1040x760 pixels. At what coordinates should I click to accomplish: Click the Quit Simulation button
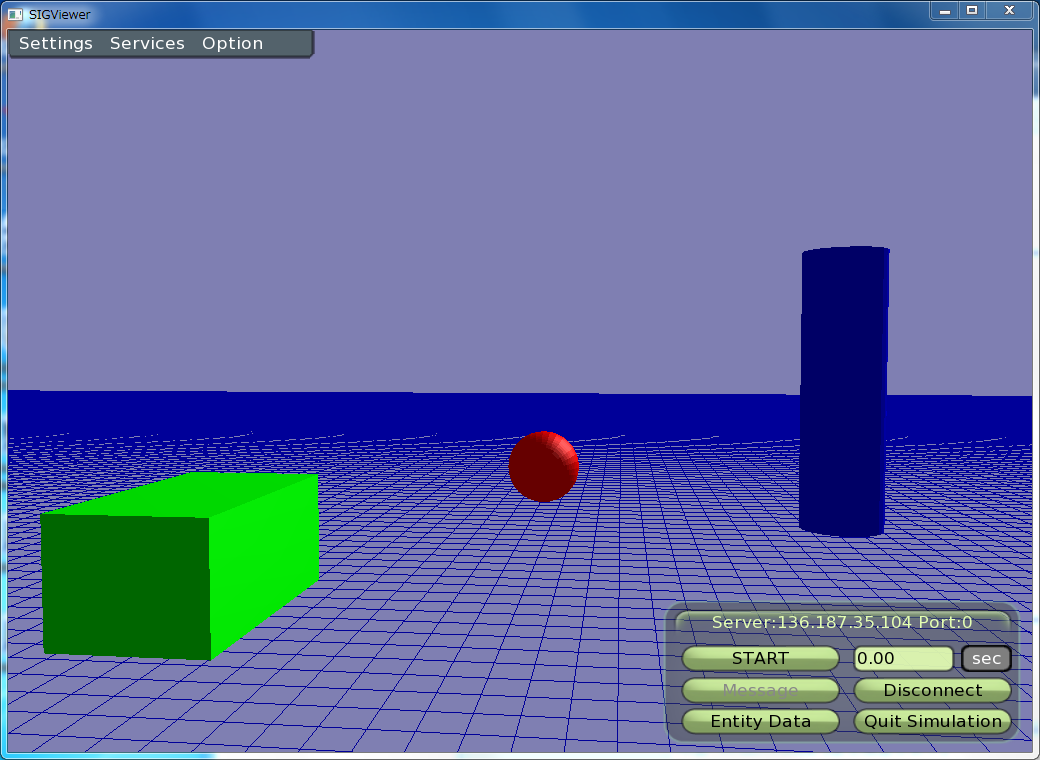point(932,721)
